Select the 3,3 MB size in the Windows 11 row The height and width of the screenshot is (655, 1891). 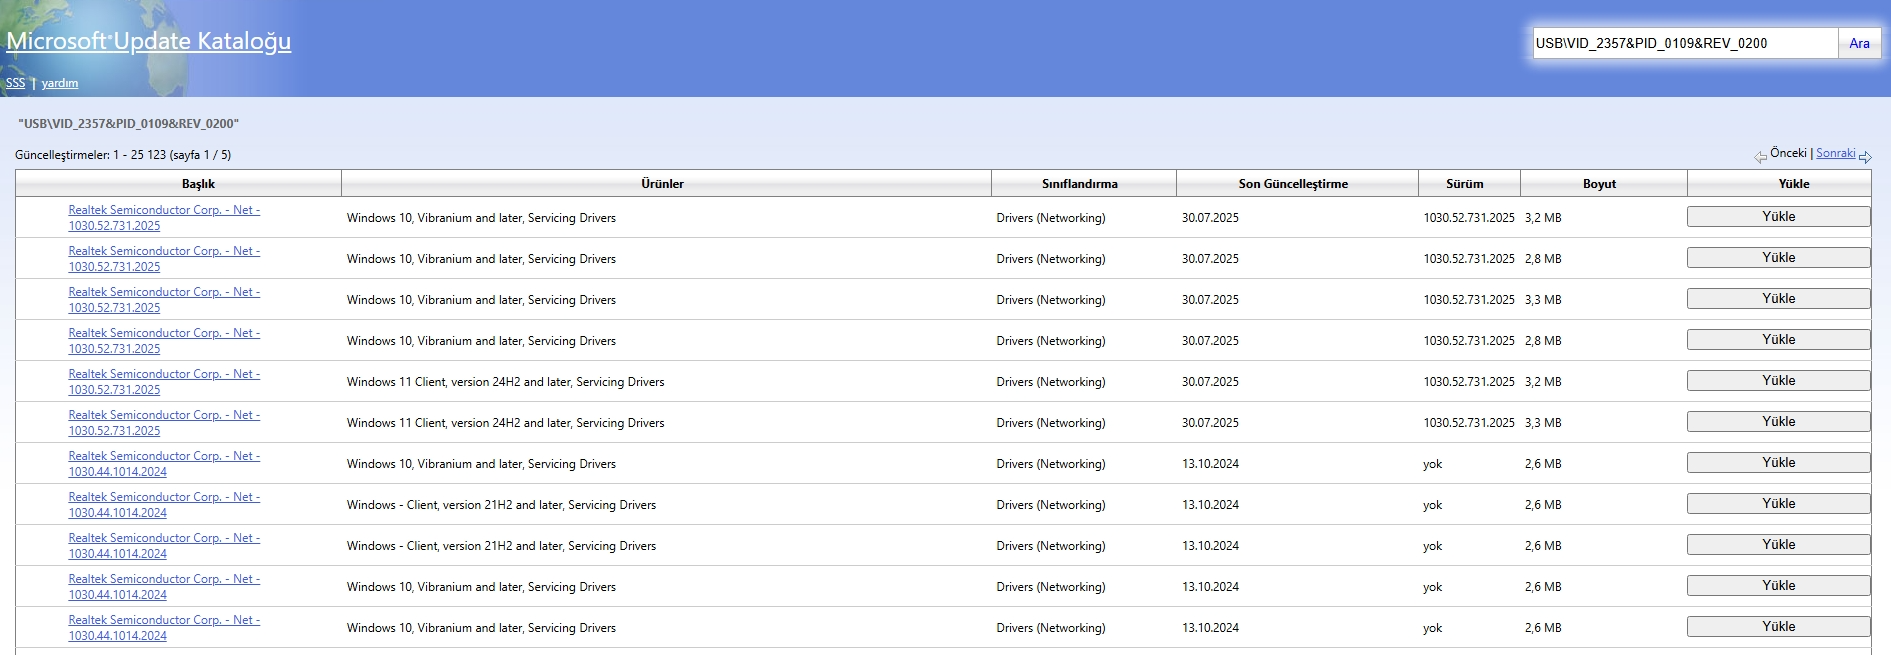1543,423
